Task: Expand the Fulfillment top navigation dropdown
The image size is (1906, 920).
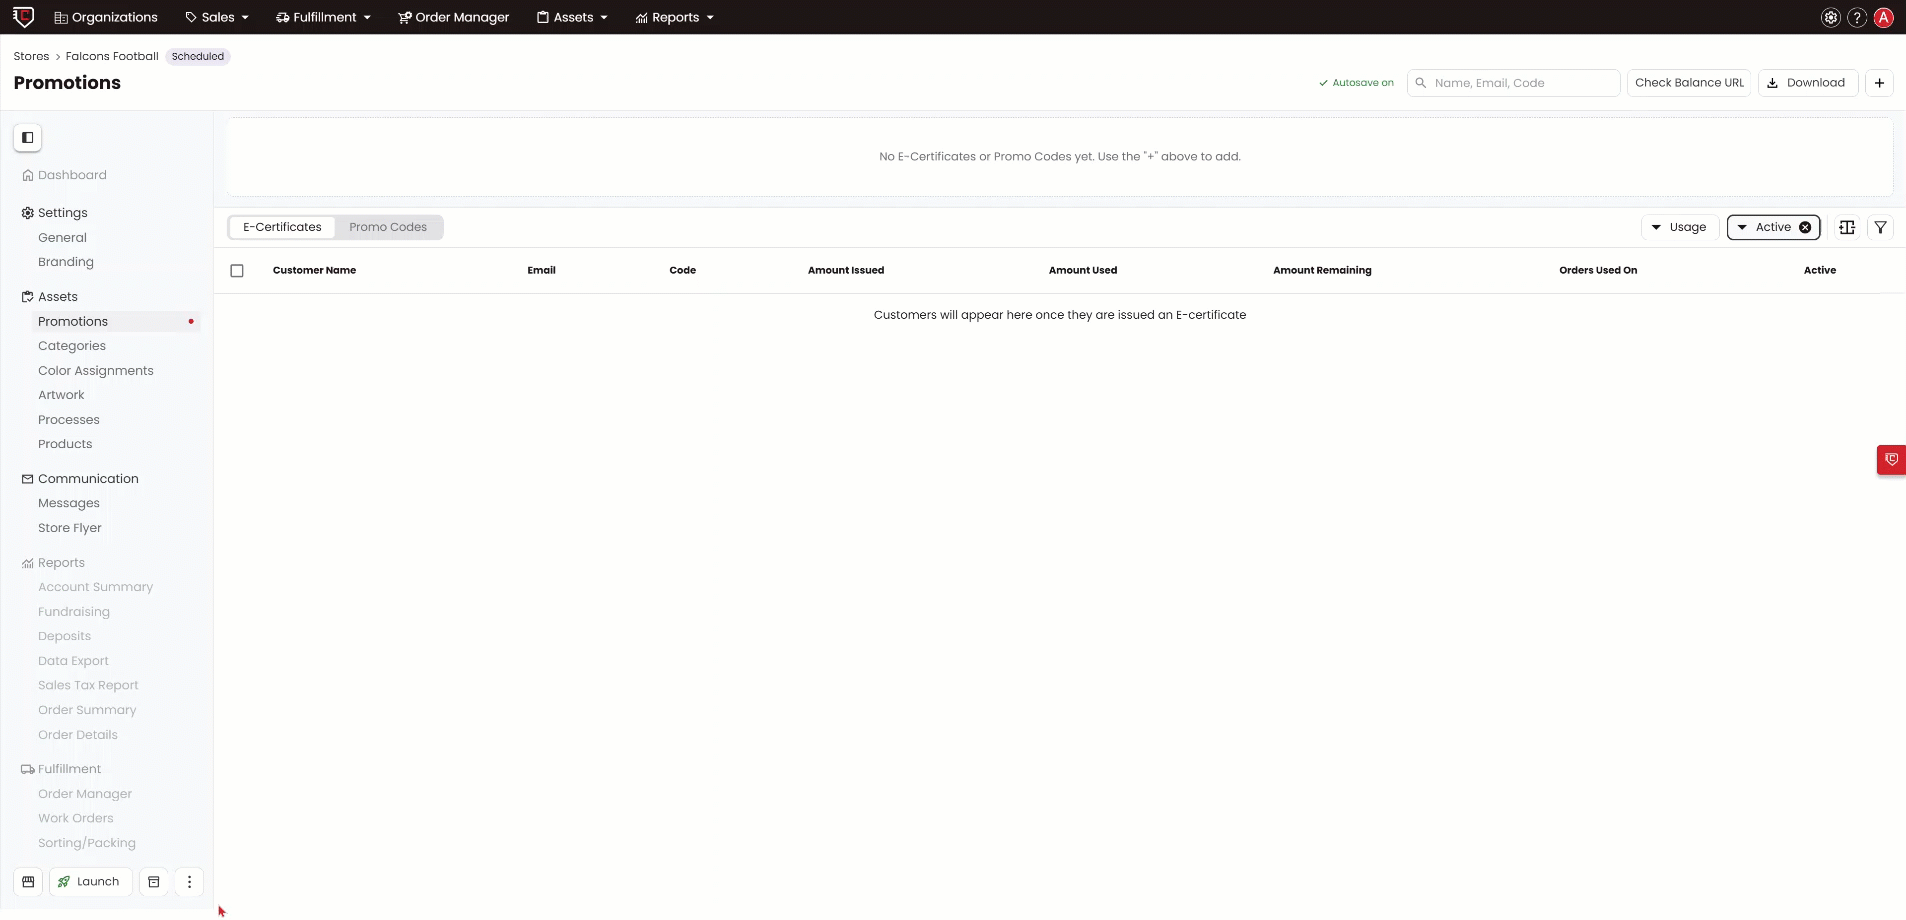Action: point(324,17)
